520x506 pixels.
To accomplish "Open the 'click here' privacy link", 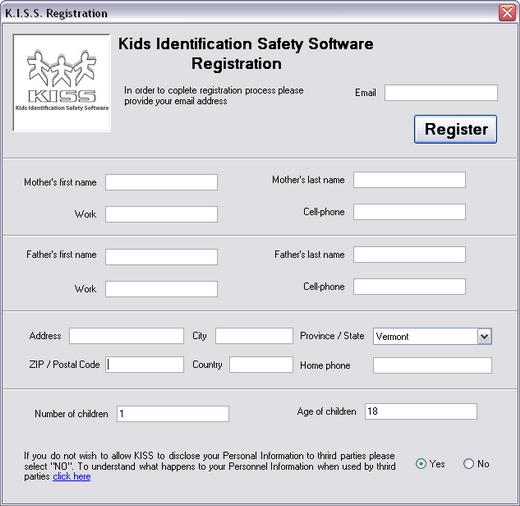I will pyautogui.click(x=72, y=477).
